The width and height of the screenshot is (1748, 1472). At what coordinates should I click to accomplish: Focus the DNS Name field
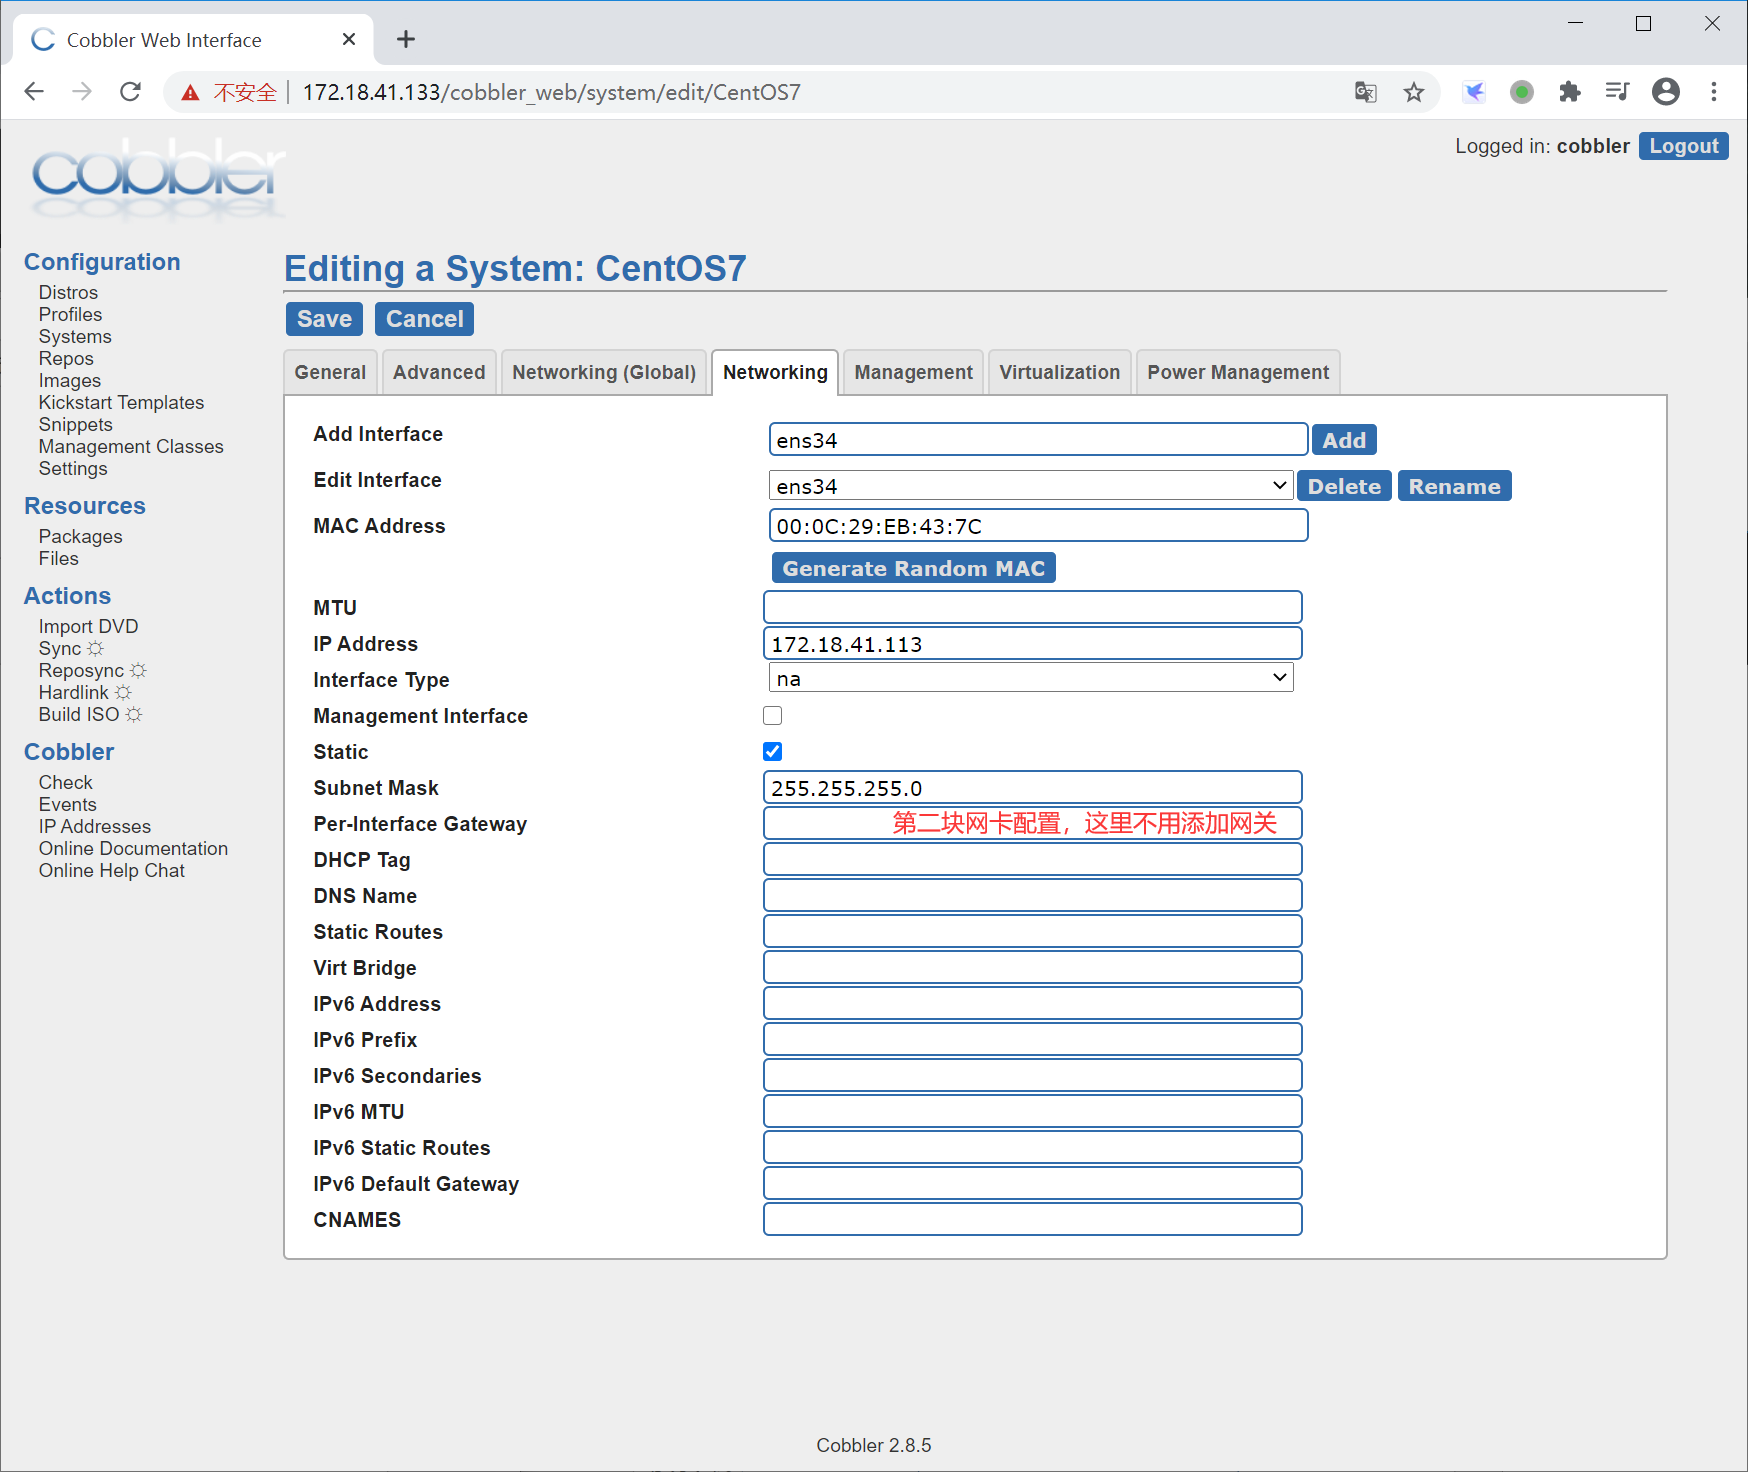pos(1032,896)
